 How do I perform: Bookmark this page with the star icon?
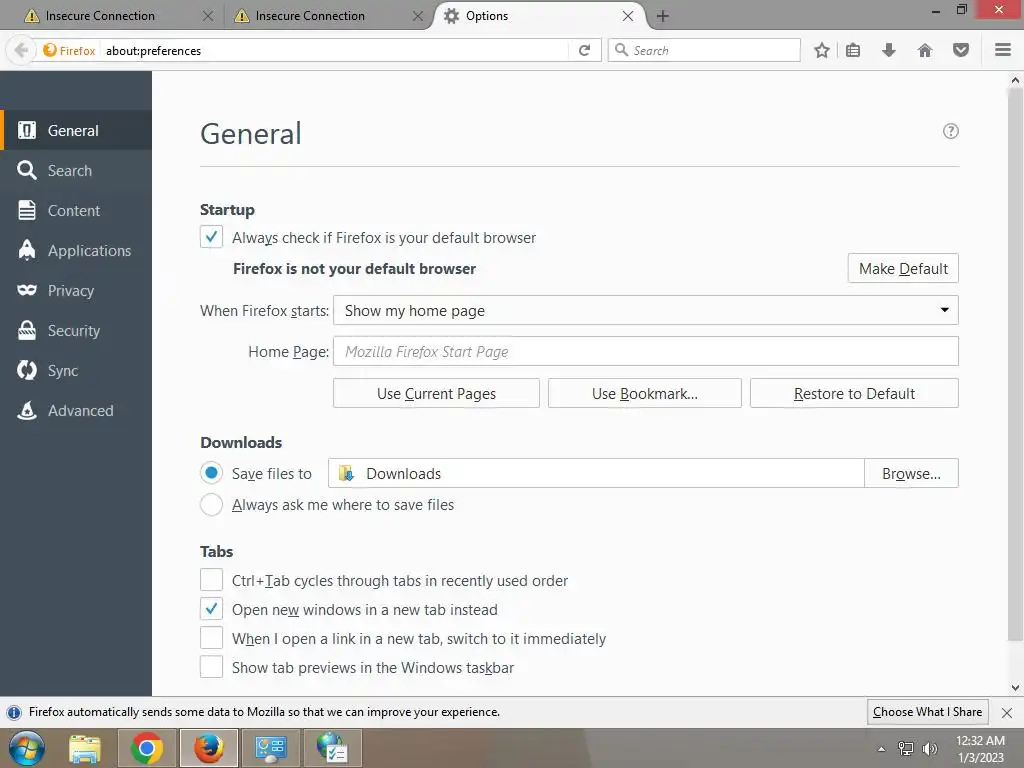point(822,50)
